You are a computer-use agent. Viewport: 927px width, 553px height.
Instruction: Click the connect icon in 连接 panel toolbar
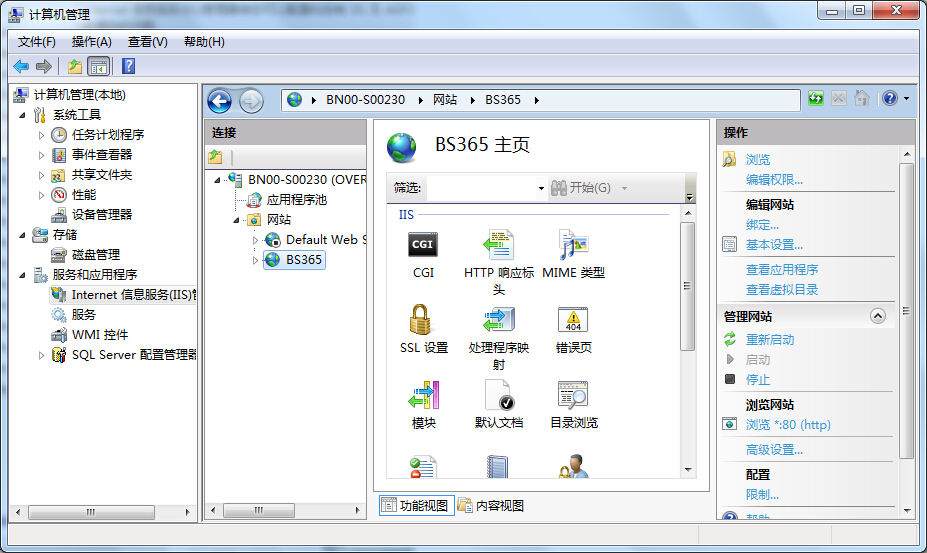click(215, 157)
